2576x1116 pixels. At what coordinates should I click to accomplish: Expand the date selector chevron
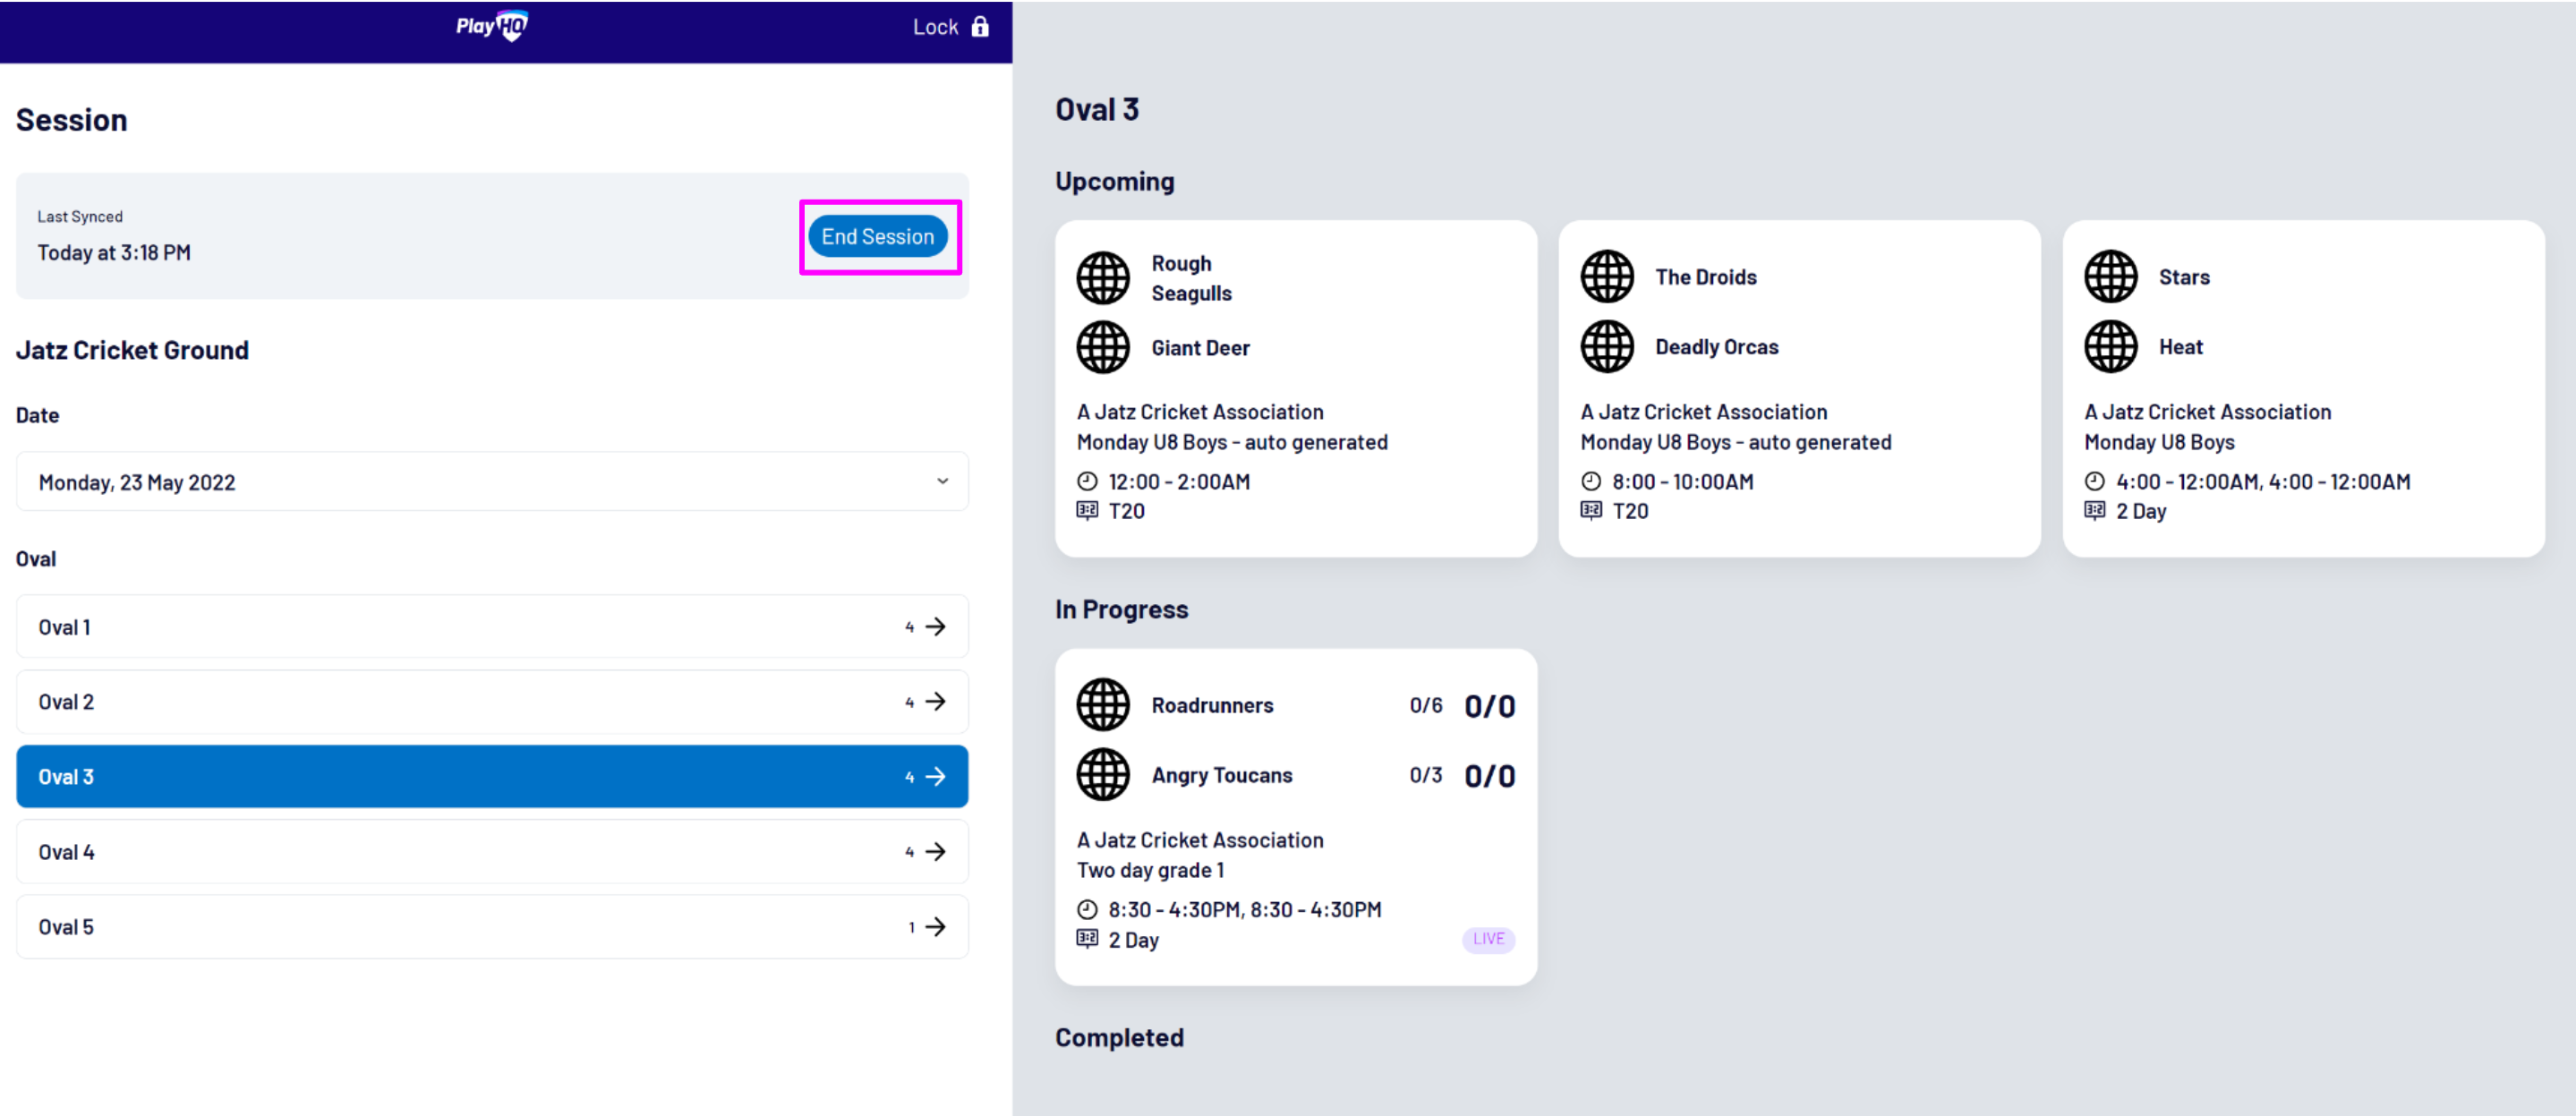[x=942, y=482]
